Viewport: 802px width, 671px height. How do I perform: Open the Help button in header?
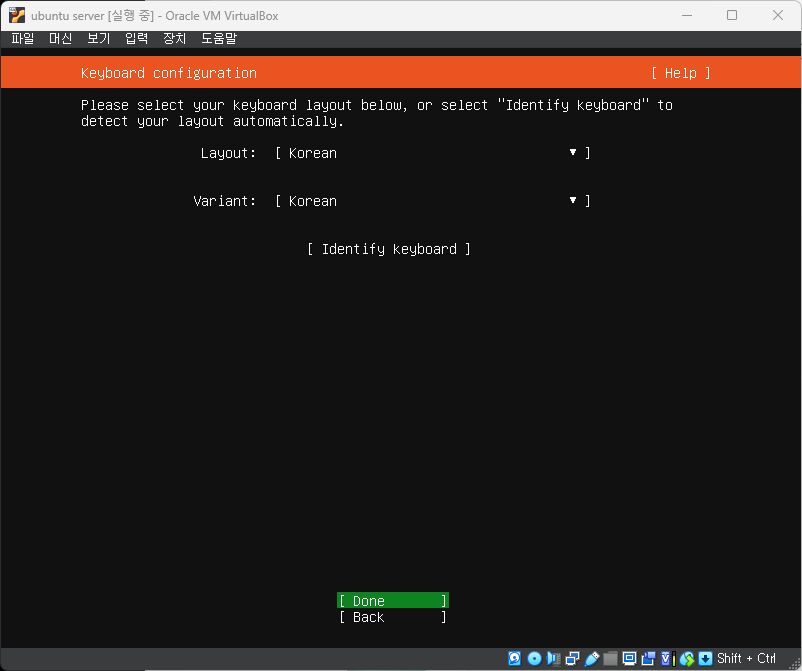pyautogui.click(x=681, y=73)
